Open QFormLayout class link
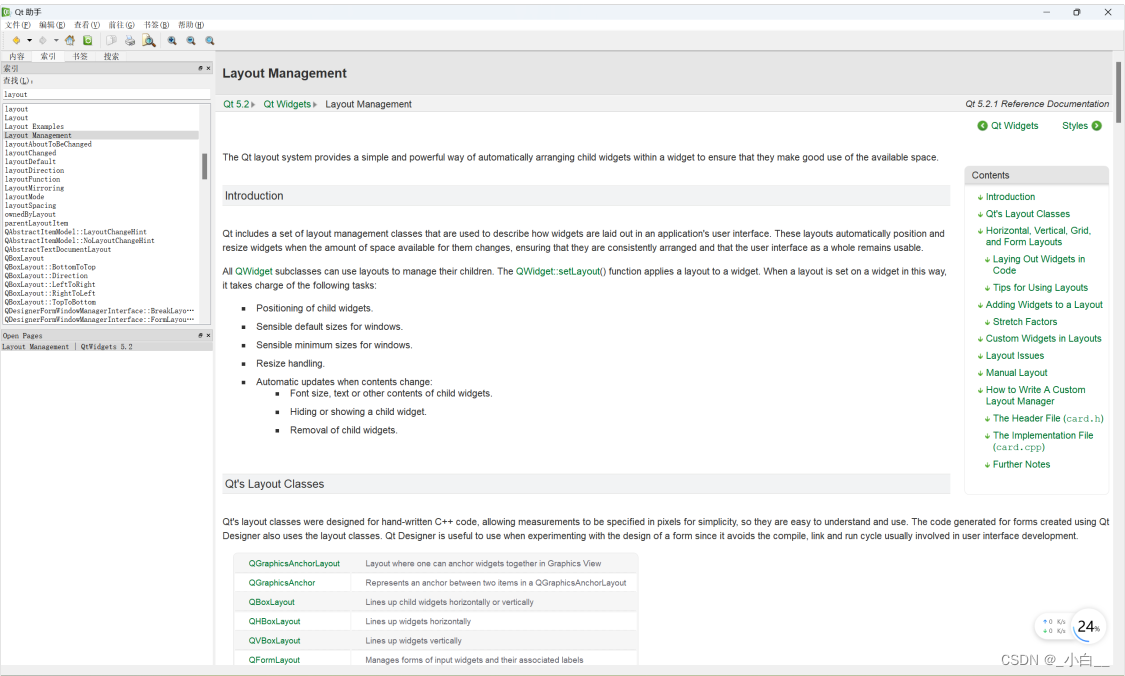 tap(274, 660)
